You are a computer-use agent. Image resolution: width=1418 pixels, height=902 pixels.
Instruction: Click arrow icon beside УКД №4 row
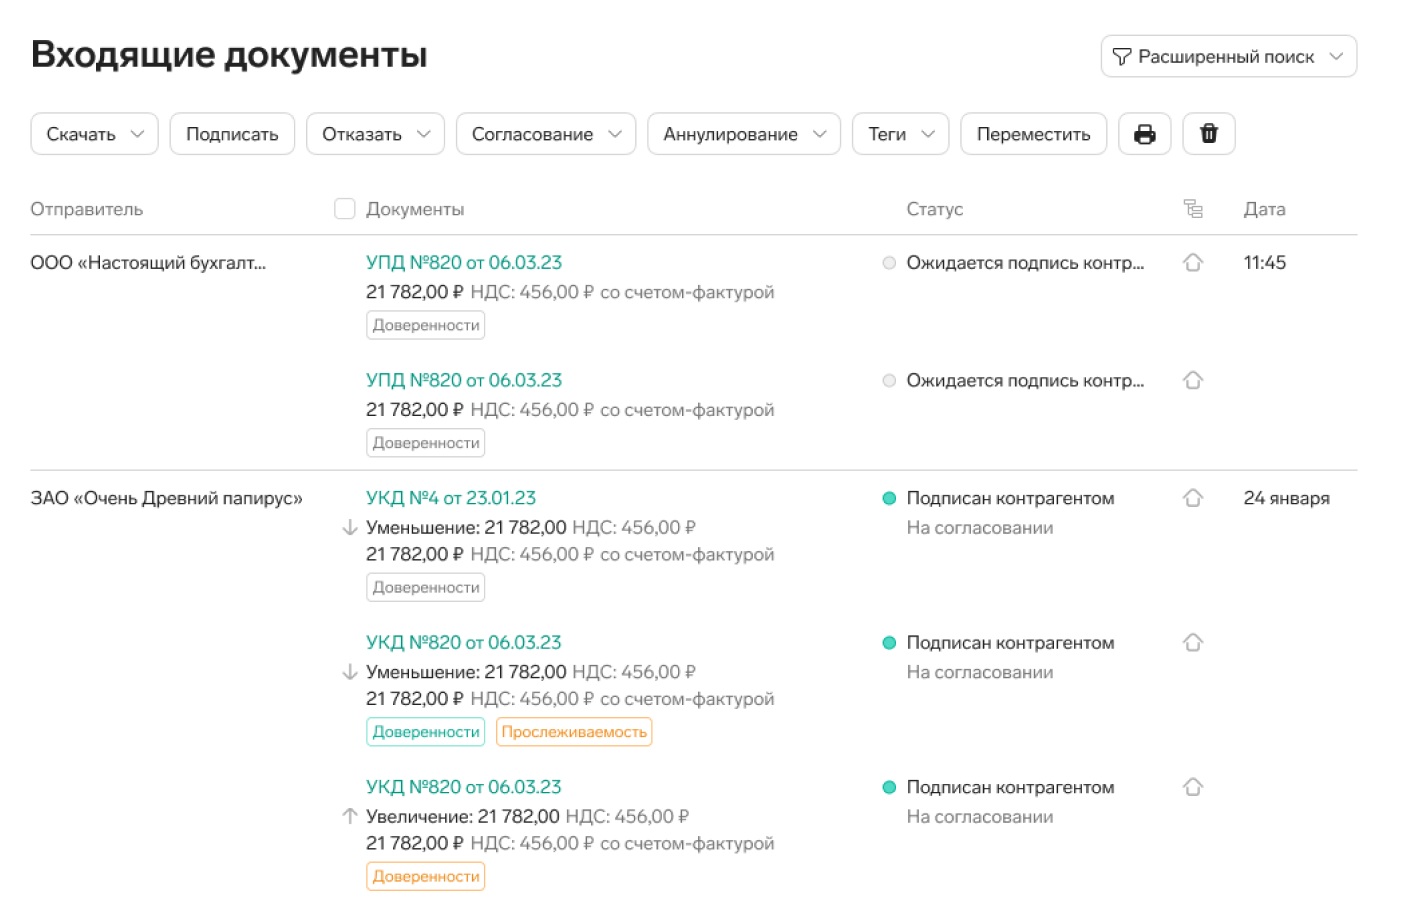(1192, 498)
